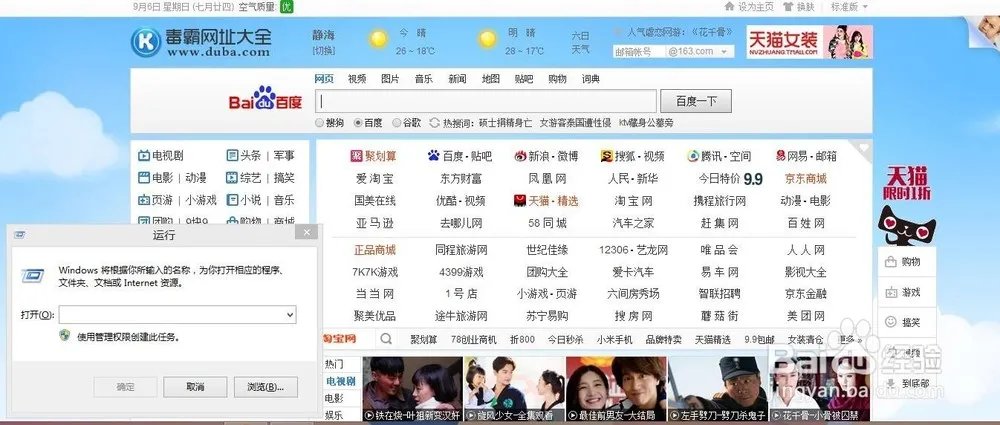Click the NetEase mail icon
The width and height of the screenshot is (1000, 425).
(x=781, y=156)
